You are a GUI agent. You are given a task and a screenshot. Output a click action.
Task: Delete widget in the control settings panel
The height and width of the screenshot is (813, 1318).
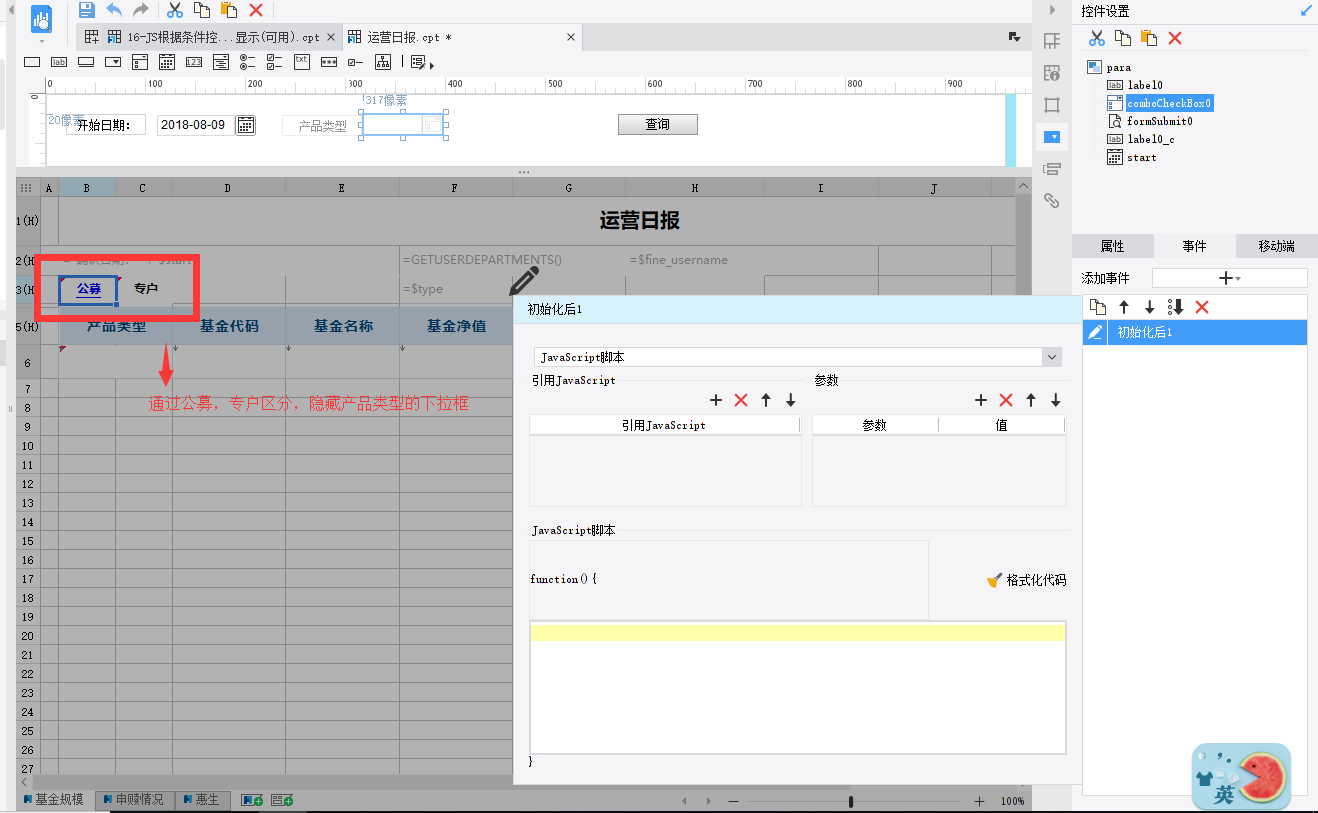tap(1175, 38)
